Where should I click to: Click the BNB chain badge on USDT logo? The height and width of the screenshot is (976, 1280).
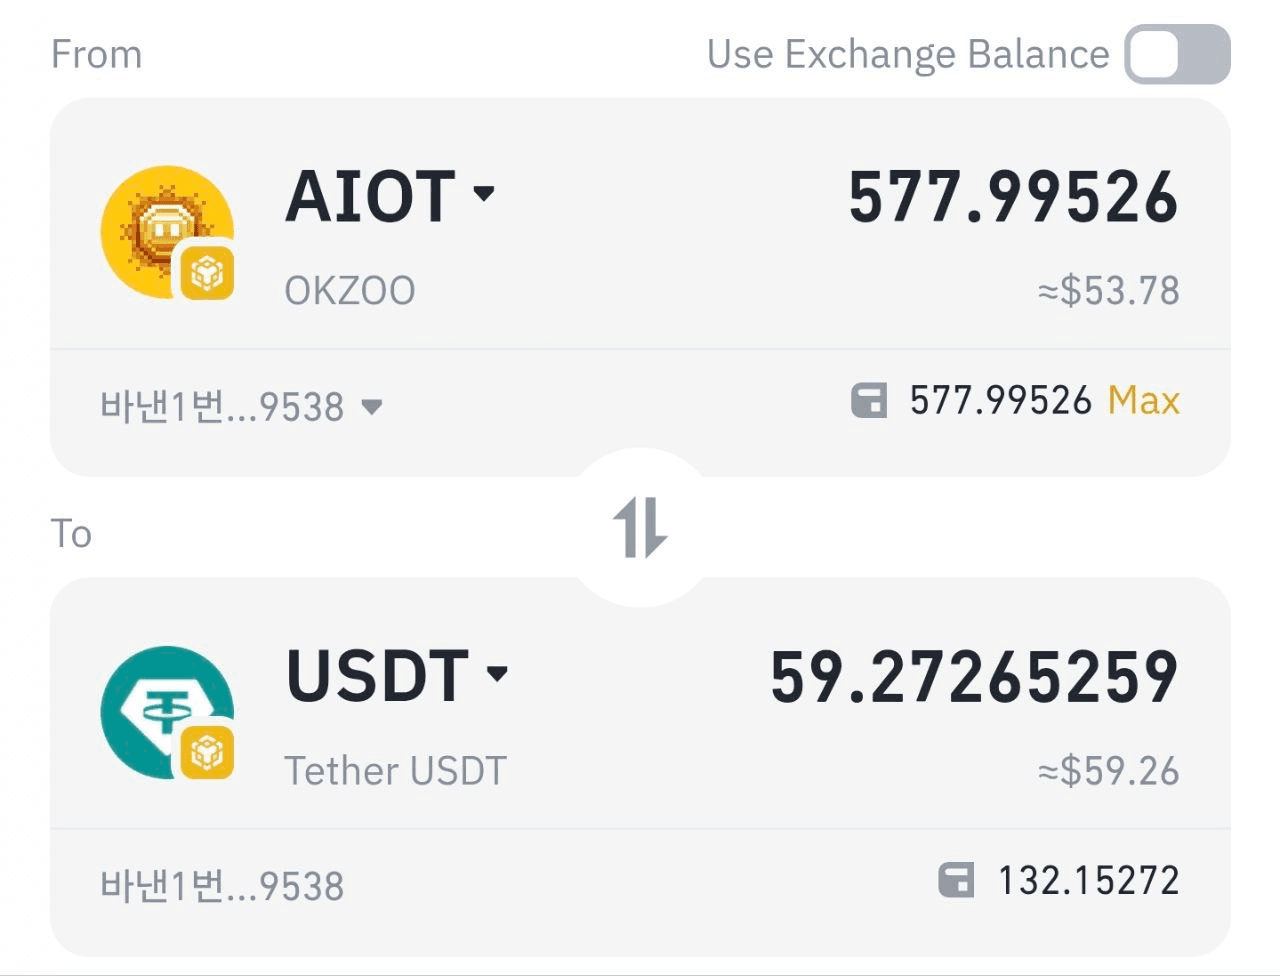click(207, 752)
